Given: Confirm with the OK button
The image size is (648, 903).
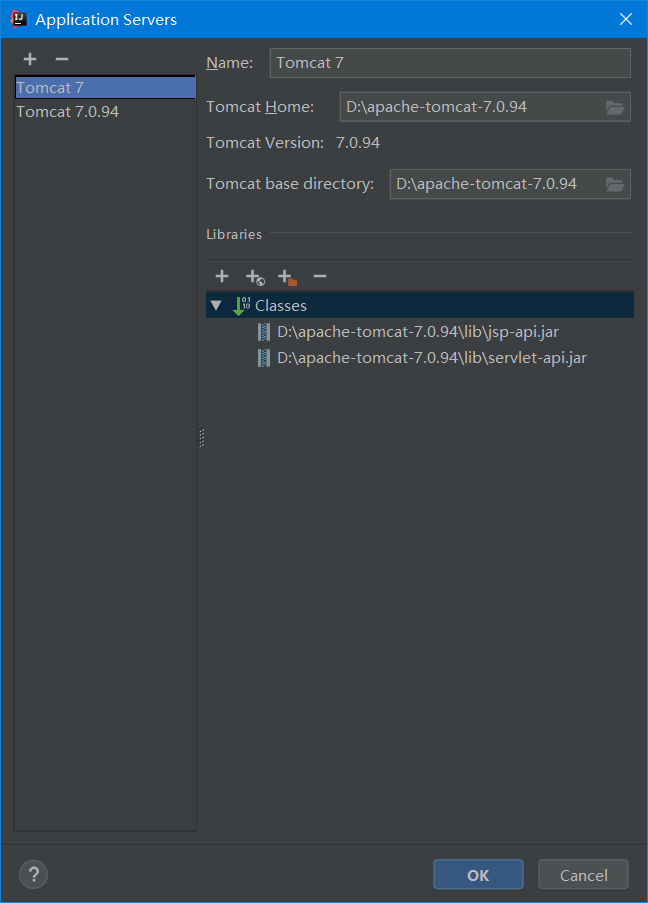Looking at the screenshot, I should point(478,875).
